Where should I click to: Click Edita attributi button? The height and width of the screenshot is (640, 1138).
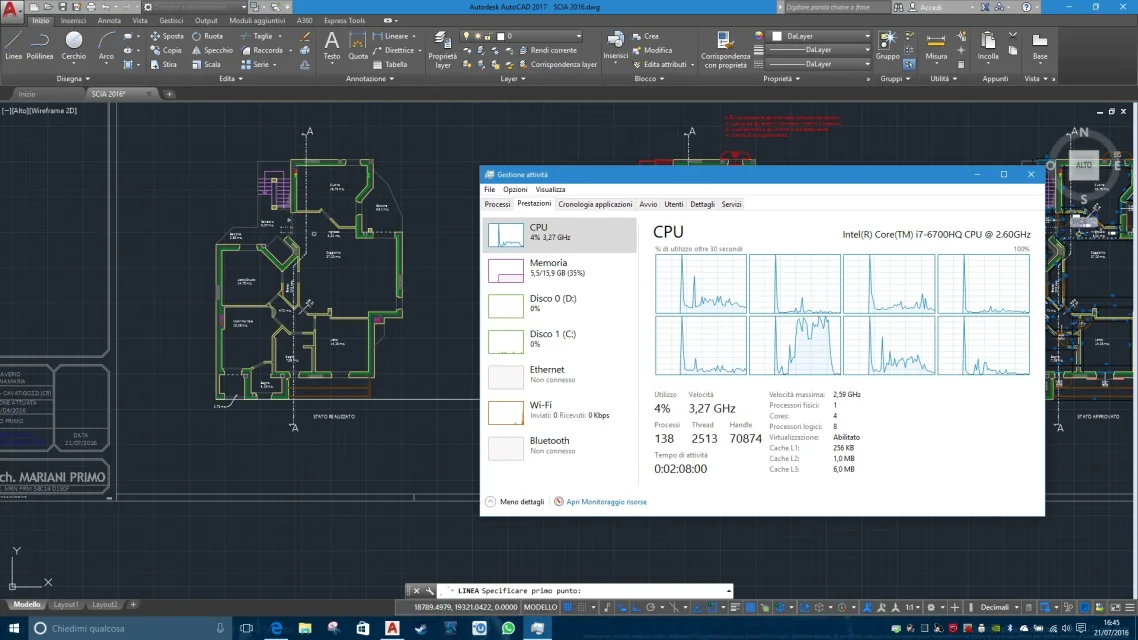coord(658,65)
